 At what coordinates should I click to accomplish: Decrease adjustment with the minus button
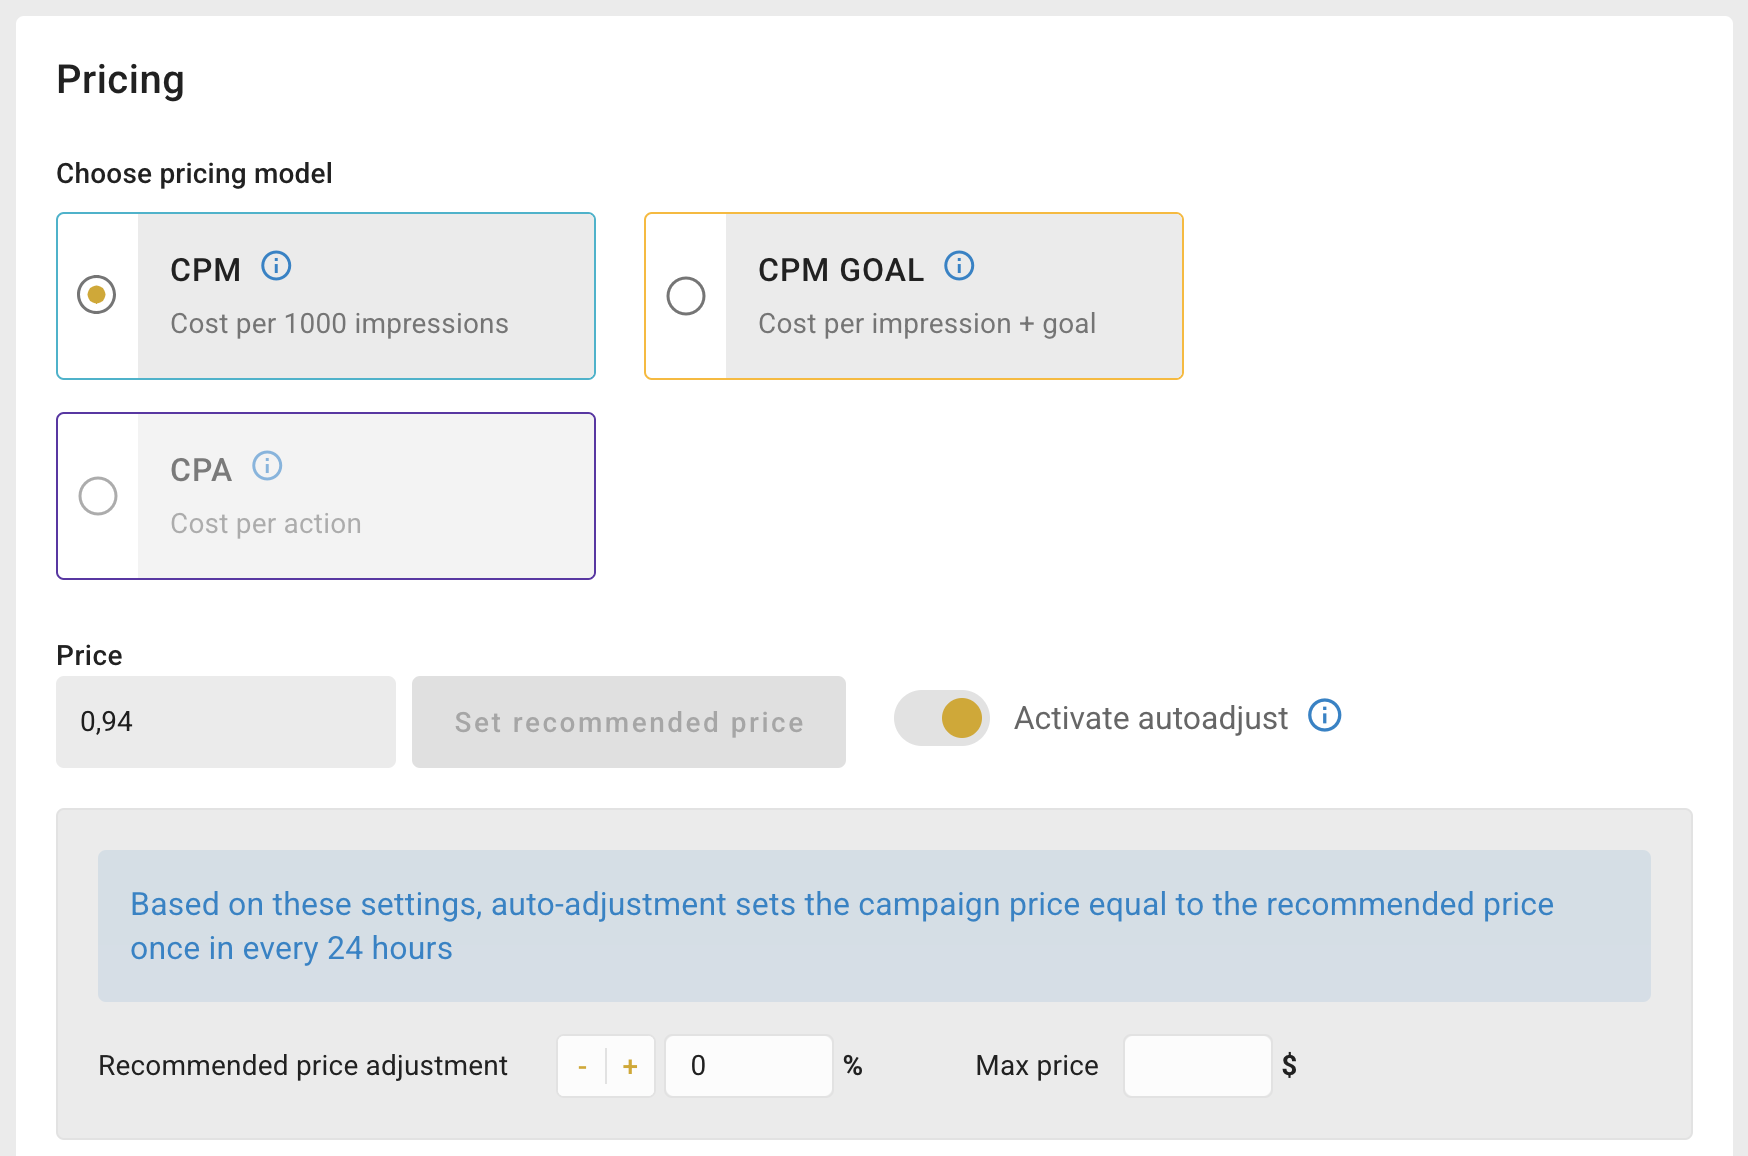pyautogui.click(x=582, y=1066)
